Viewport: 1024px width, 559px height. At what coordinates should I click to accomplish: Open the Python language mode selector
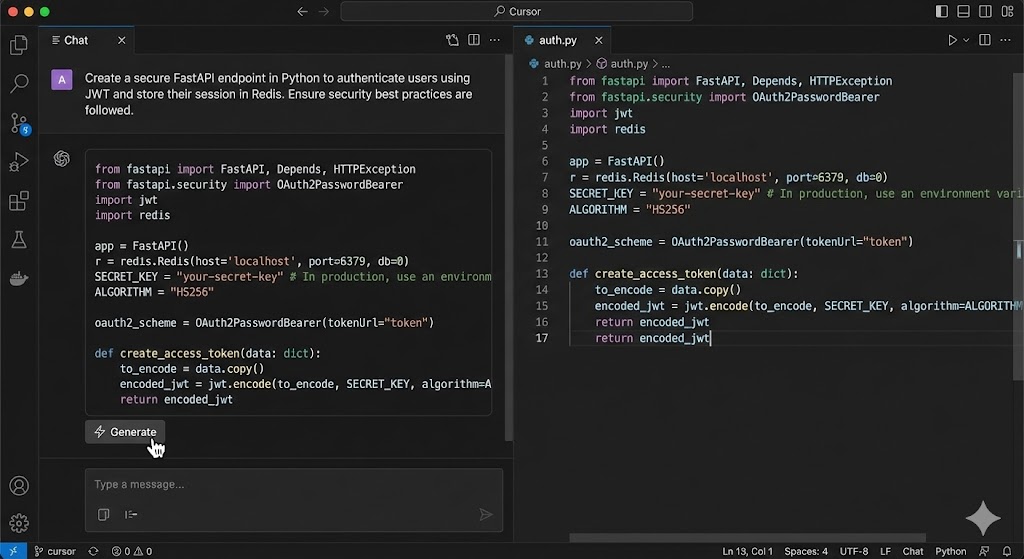[950, 551]
